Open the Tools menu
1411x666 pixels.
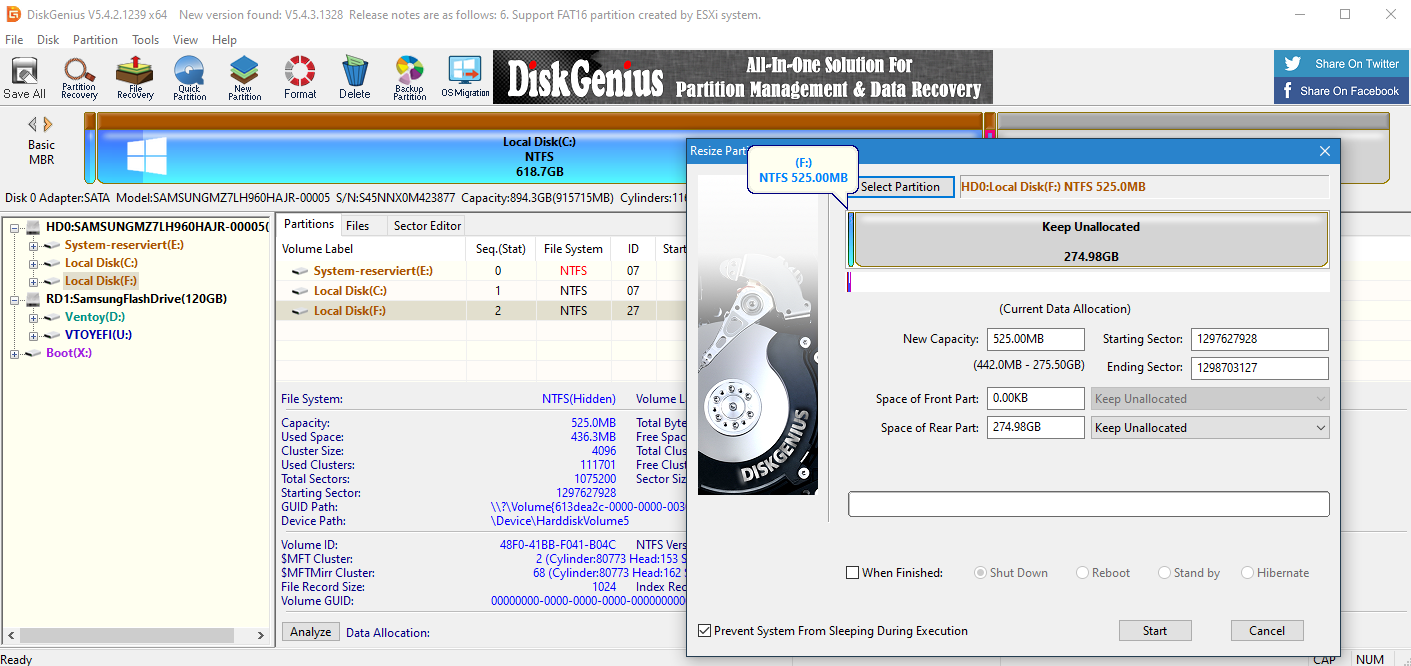coord(146,40)
